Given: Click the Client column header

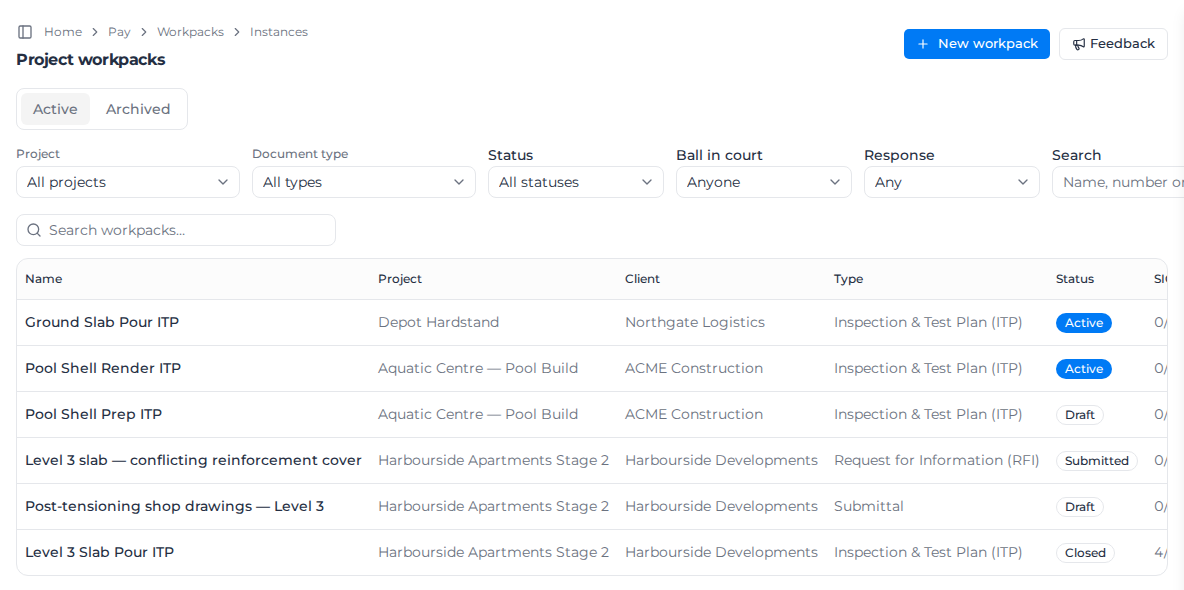Looking at the screenshot, I should click(643, 279).
